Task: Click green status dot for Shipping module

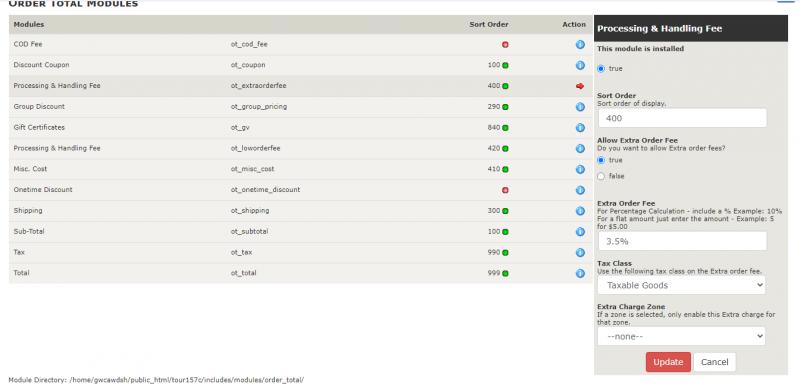Action: [505, 211]
